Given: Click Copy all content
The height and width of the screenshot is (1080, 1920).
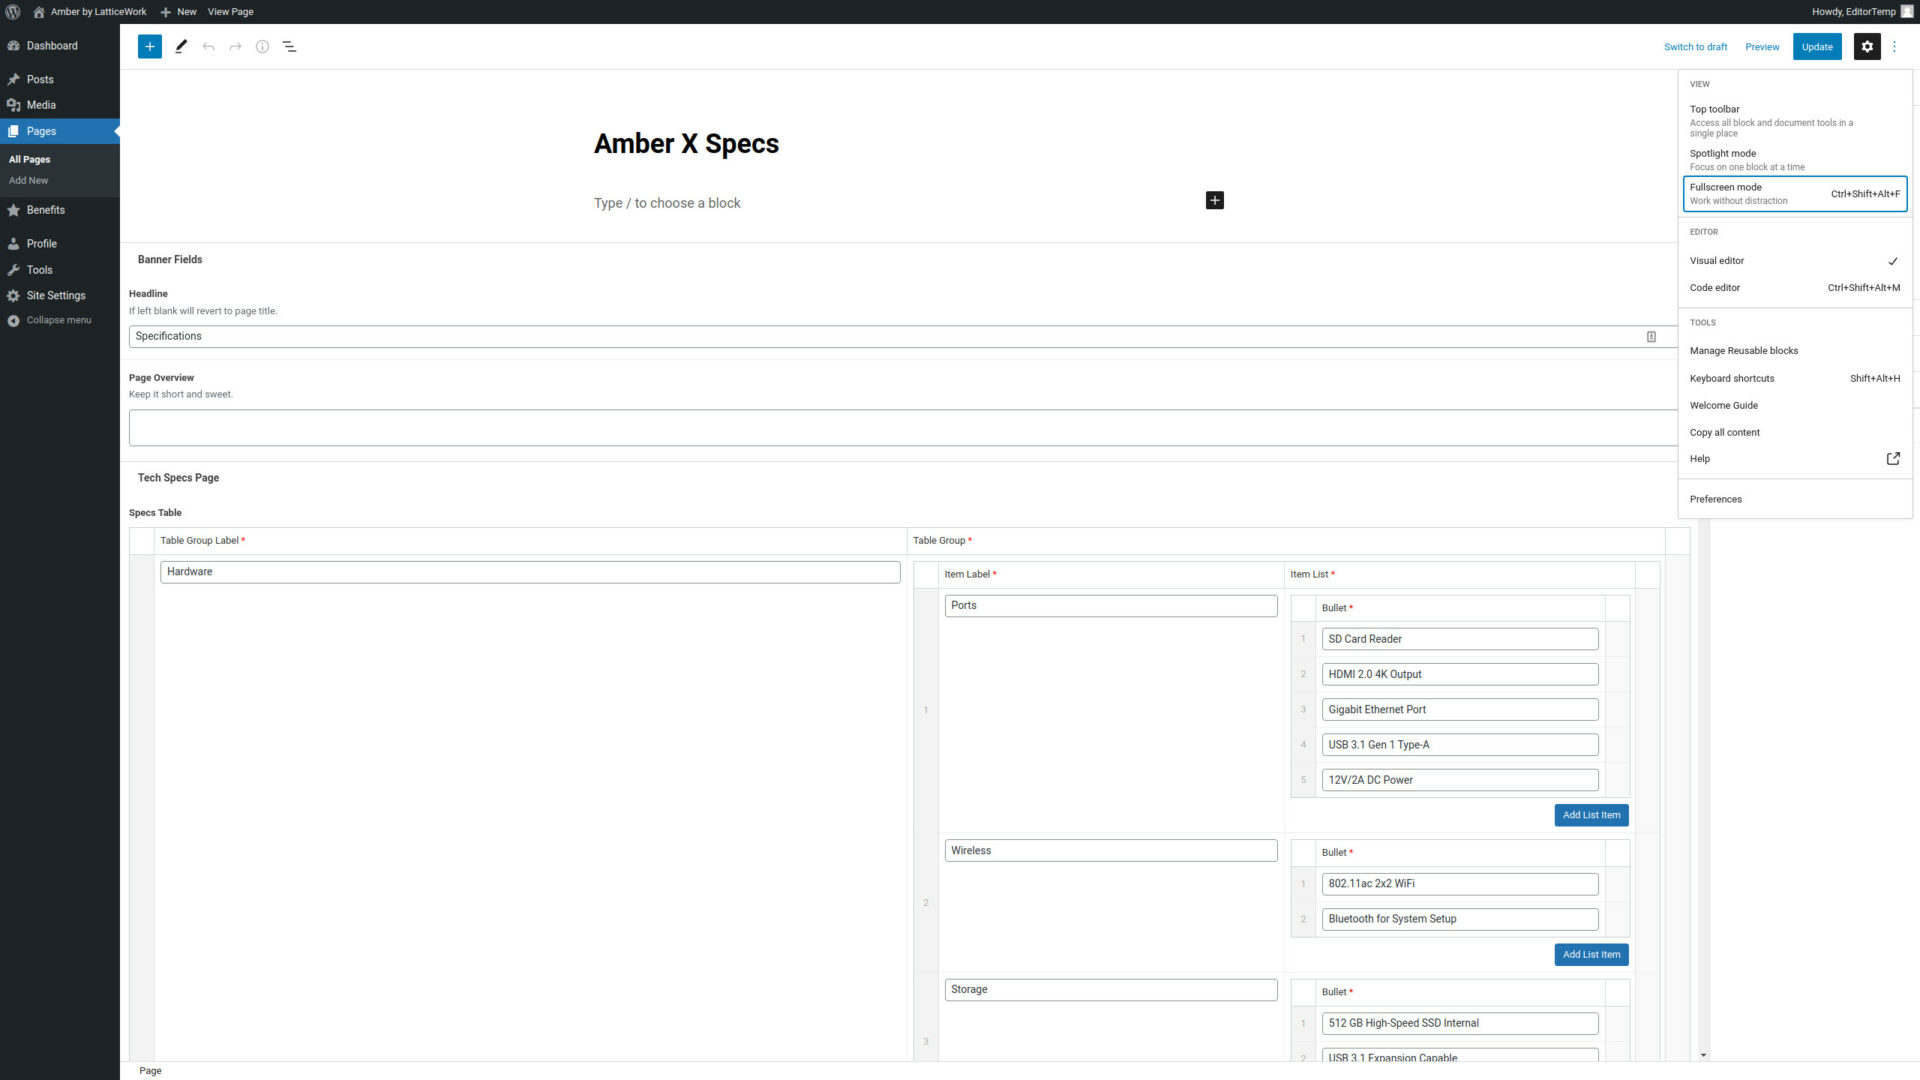Looking at the screenshot, I should click(x=1794, y=432).
